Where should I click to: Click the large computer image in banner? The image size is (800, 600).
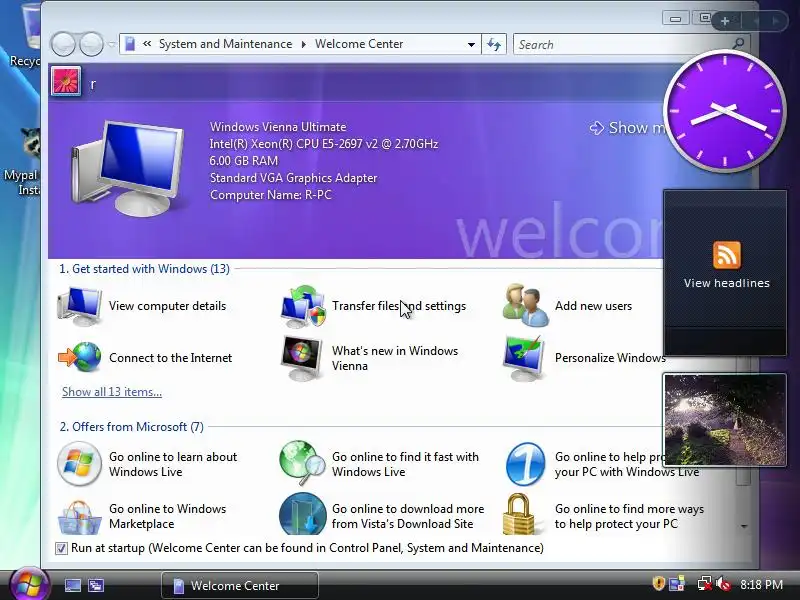(x=128, y=168)
